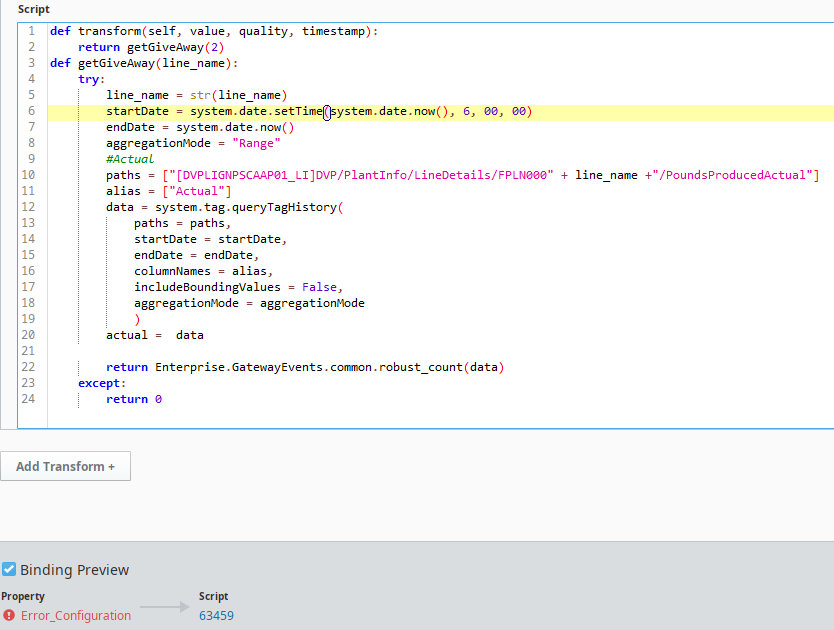The image size is (834, 630).
Task: Click line number 6 in the gutter
Action: coord(31,111)
